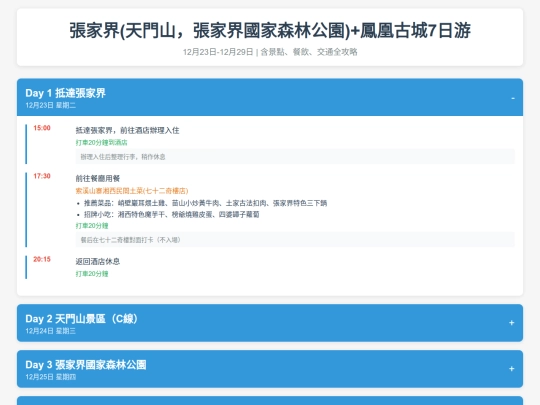Select the 17:30 timeline entry time

point(42,176)
